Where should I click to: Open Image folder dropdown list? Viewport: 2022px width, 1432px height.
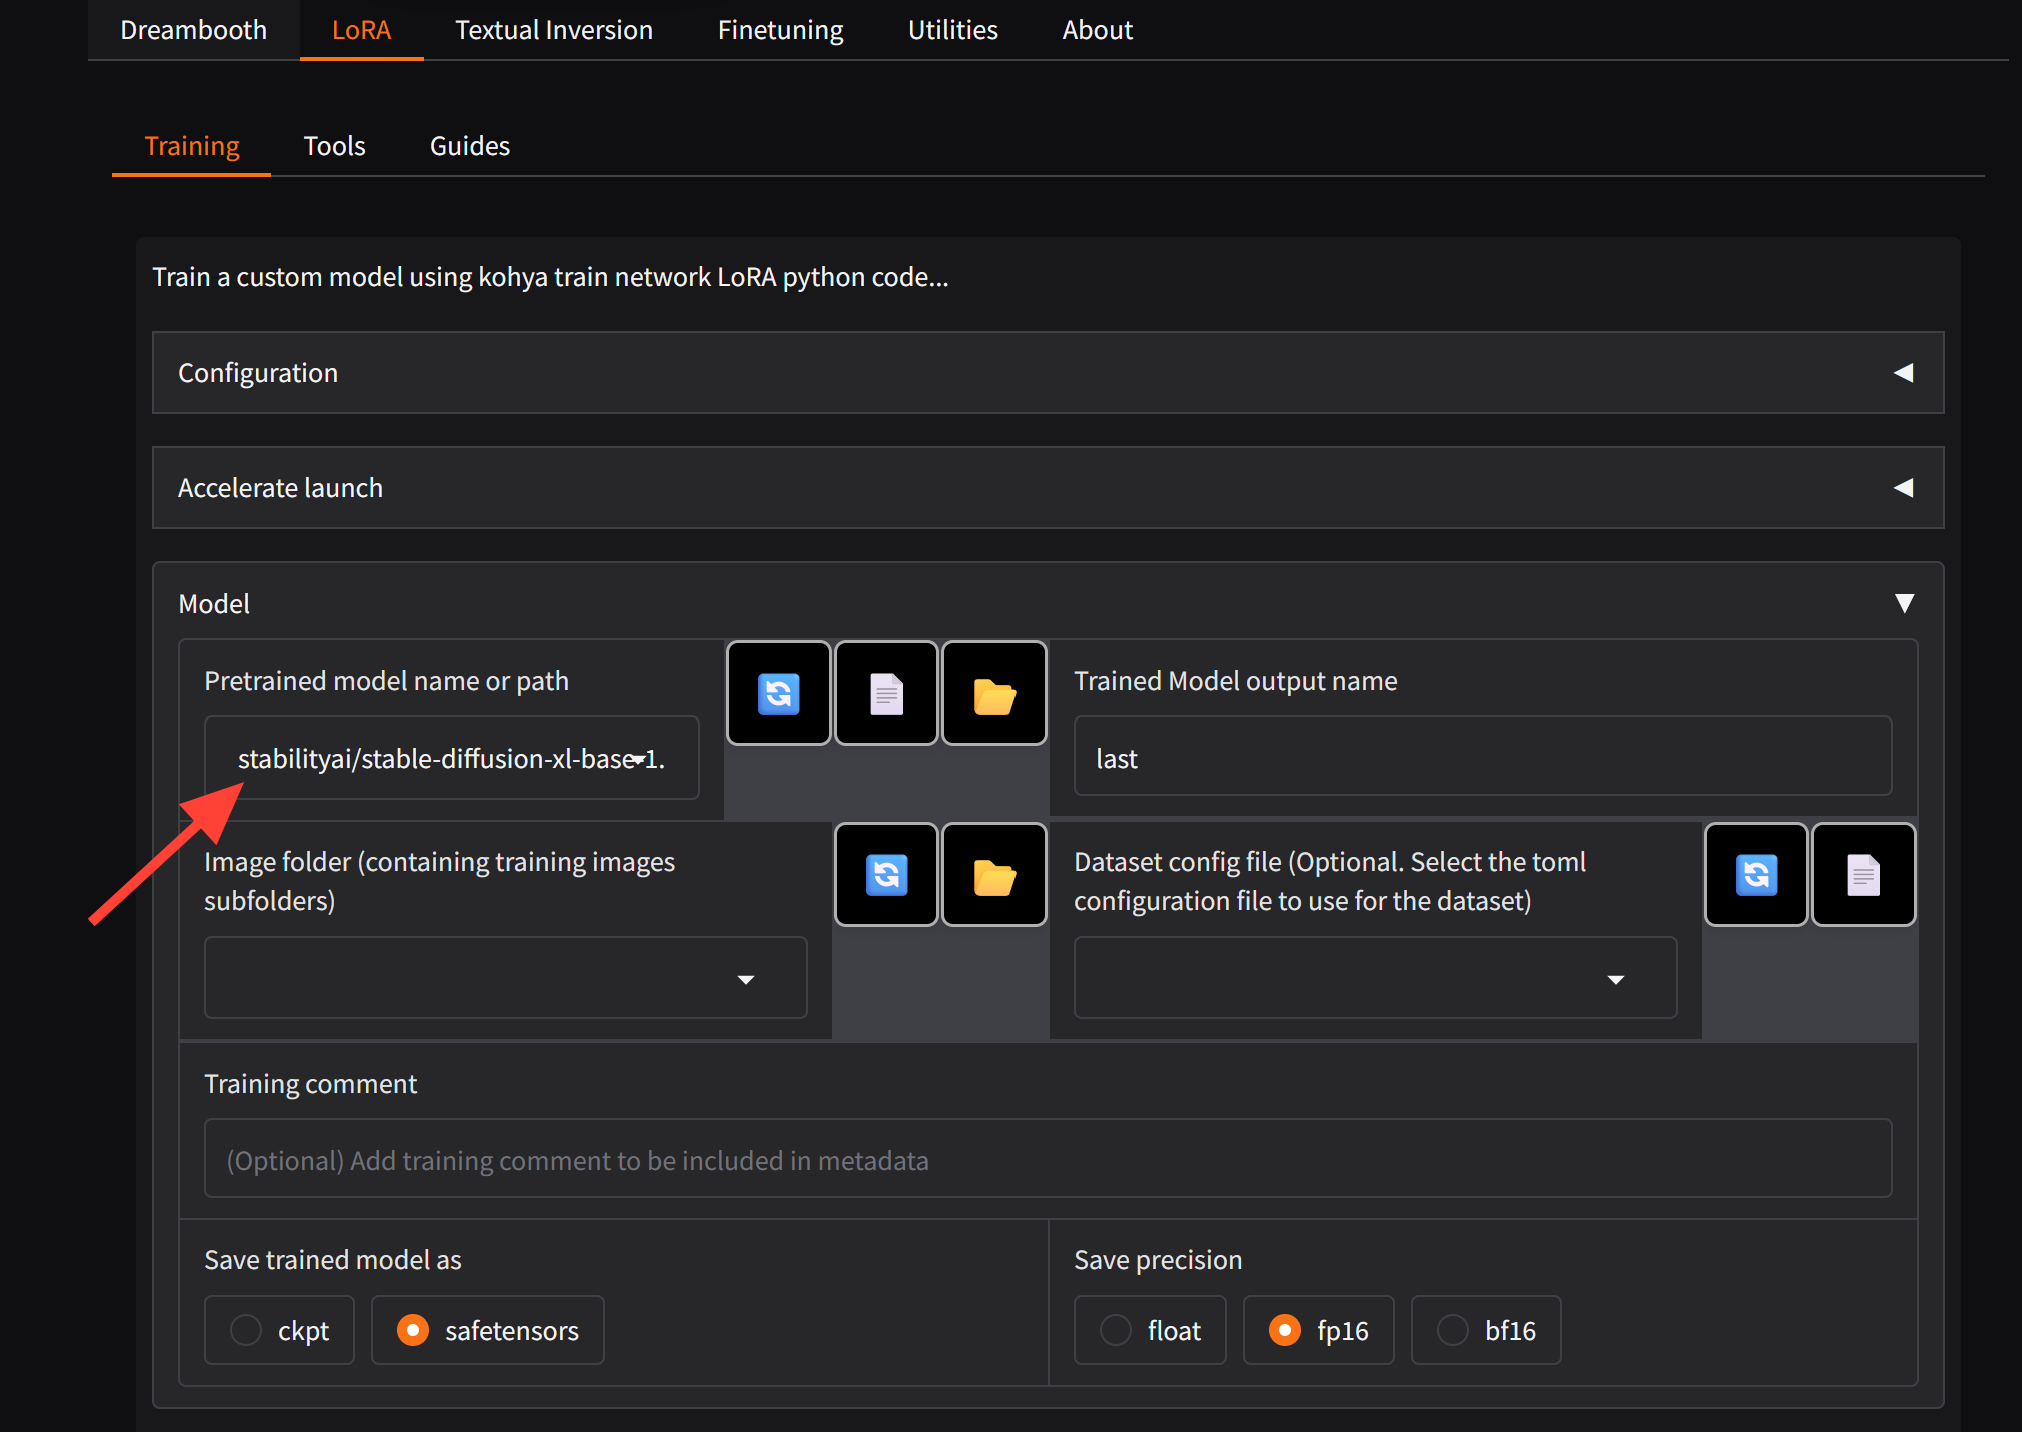click(x=745, y=979)
